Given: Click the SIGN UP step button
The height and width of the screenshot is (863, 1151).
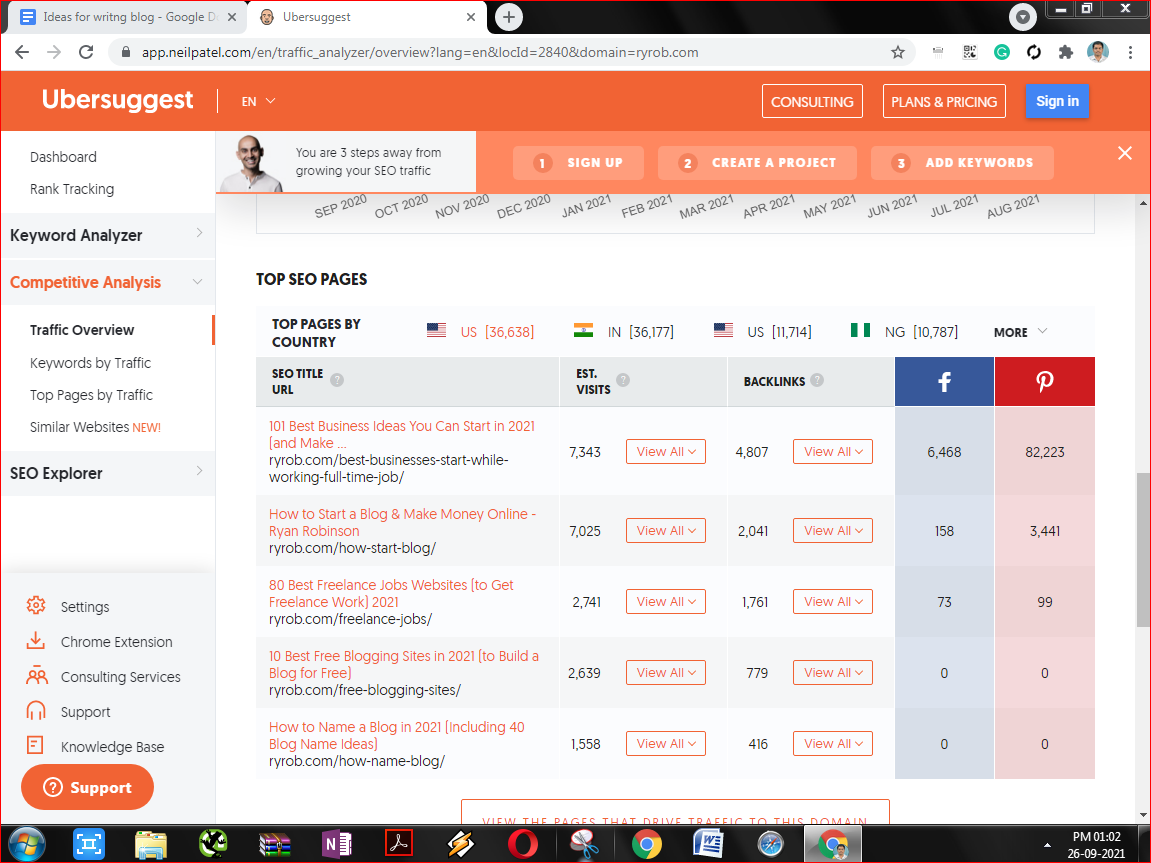Looking at the screenshot, I should [x=578, y=163].
